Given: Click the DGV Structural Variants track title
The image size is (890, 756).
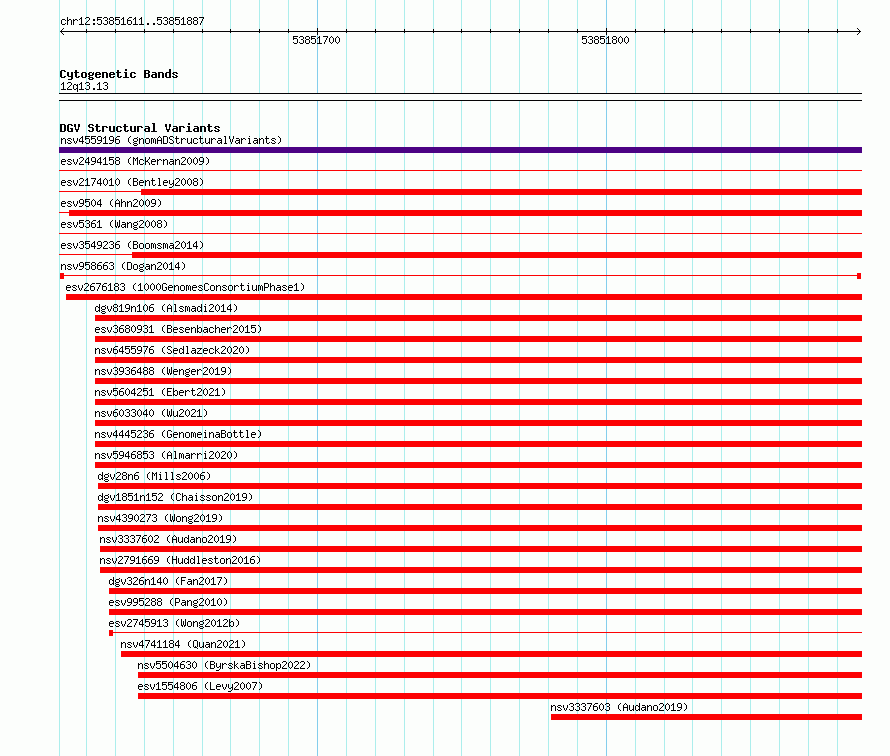Looking at the screenshot, I should pyautogui.click(x=140, y=128).
